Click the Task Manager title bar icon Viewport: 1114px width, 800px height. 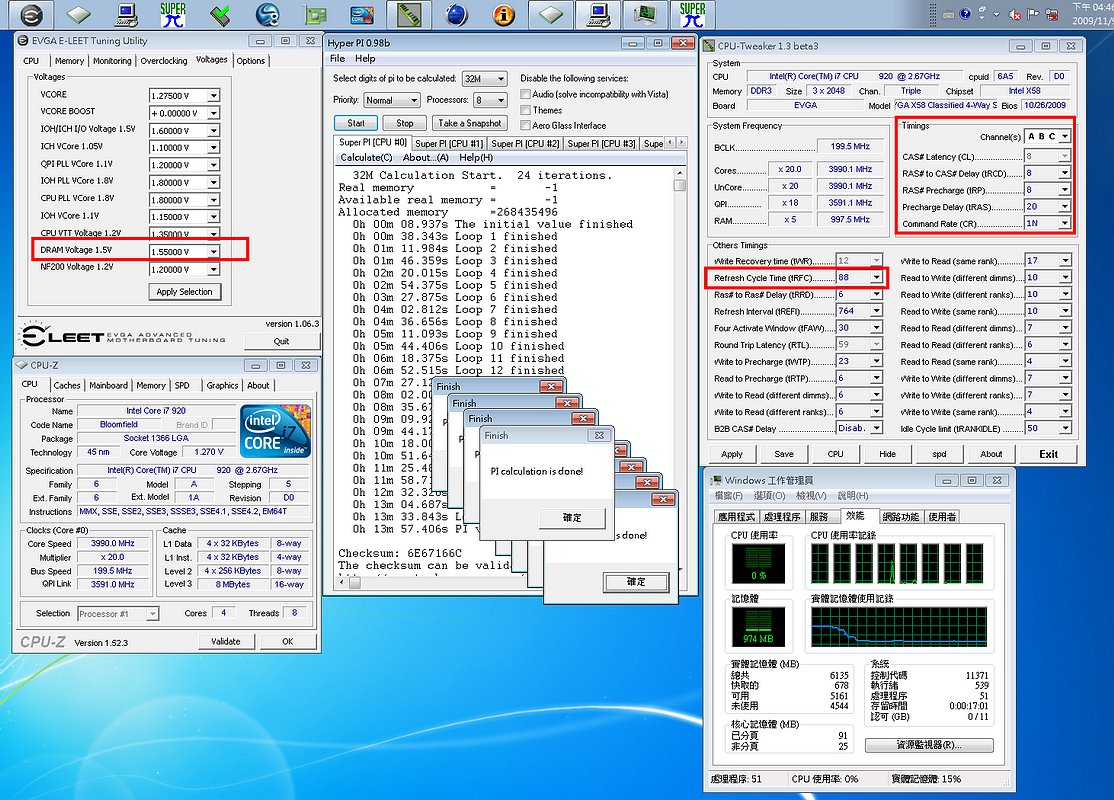[x=715, y=480]
